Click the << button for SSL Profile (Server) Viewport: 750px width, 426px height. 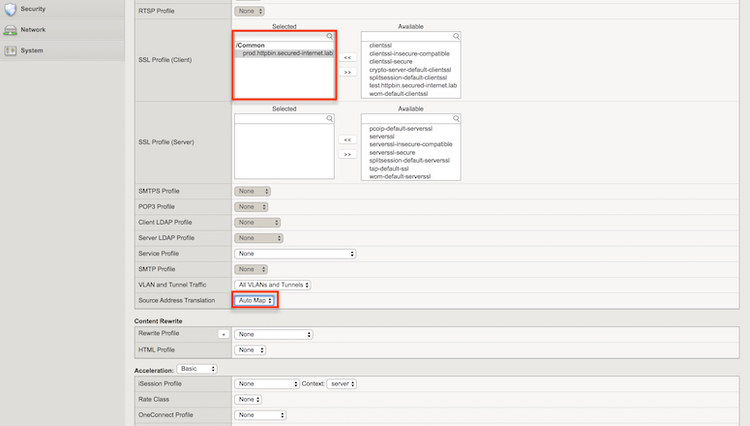coord(348,140)
